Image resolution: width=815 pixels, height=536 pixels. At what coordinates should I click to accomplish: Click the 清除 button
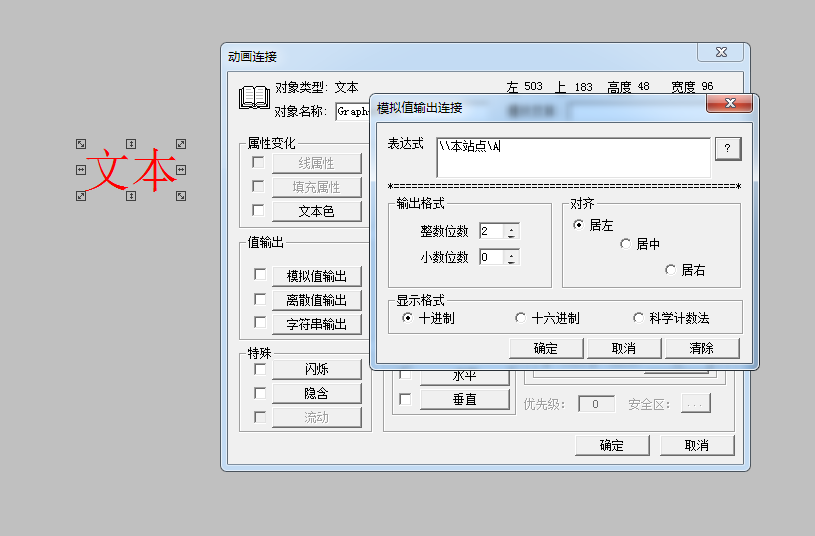702,348
